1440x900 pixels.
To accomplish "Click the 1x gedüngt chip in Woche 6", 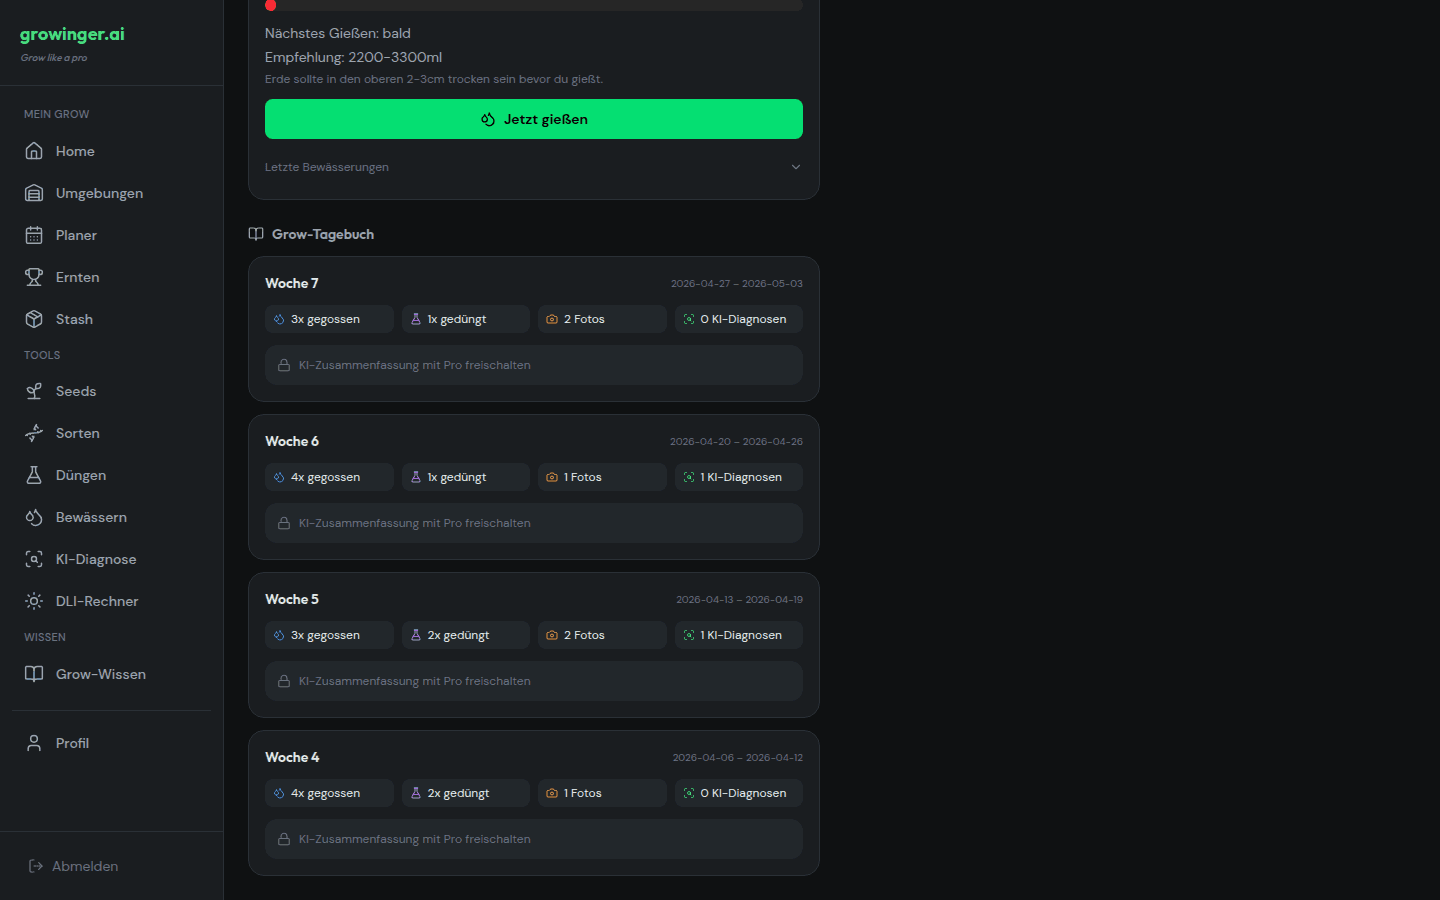I will (466, 477).
